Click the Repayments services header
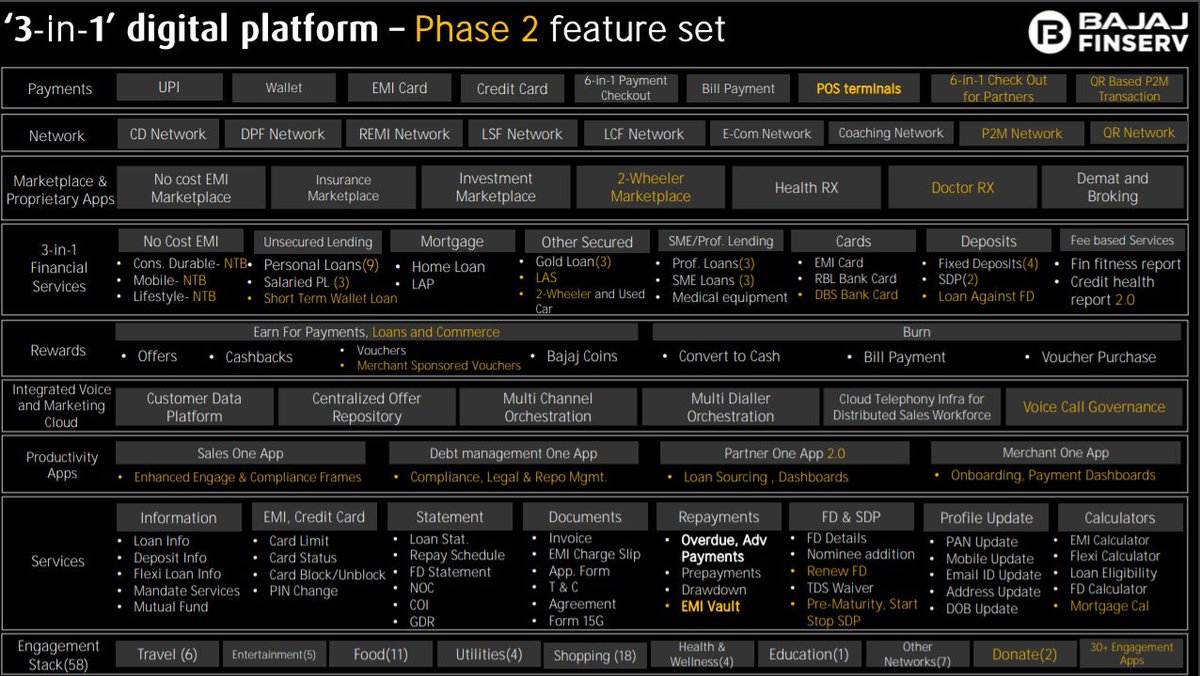Image resolution: width=1200 pixels, height=676 pixels. coord(718,517)
